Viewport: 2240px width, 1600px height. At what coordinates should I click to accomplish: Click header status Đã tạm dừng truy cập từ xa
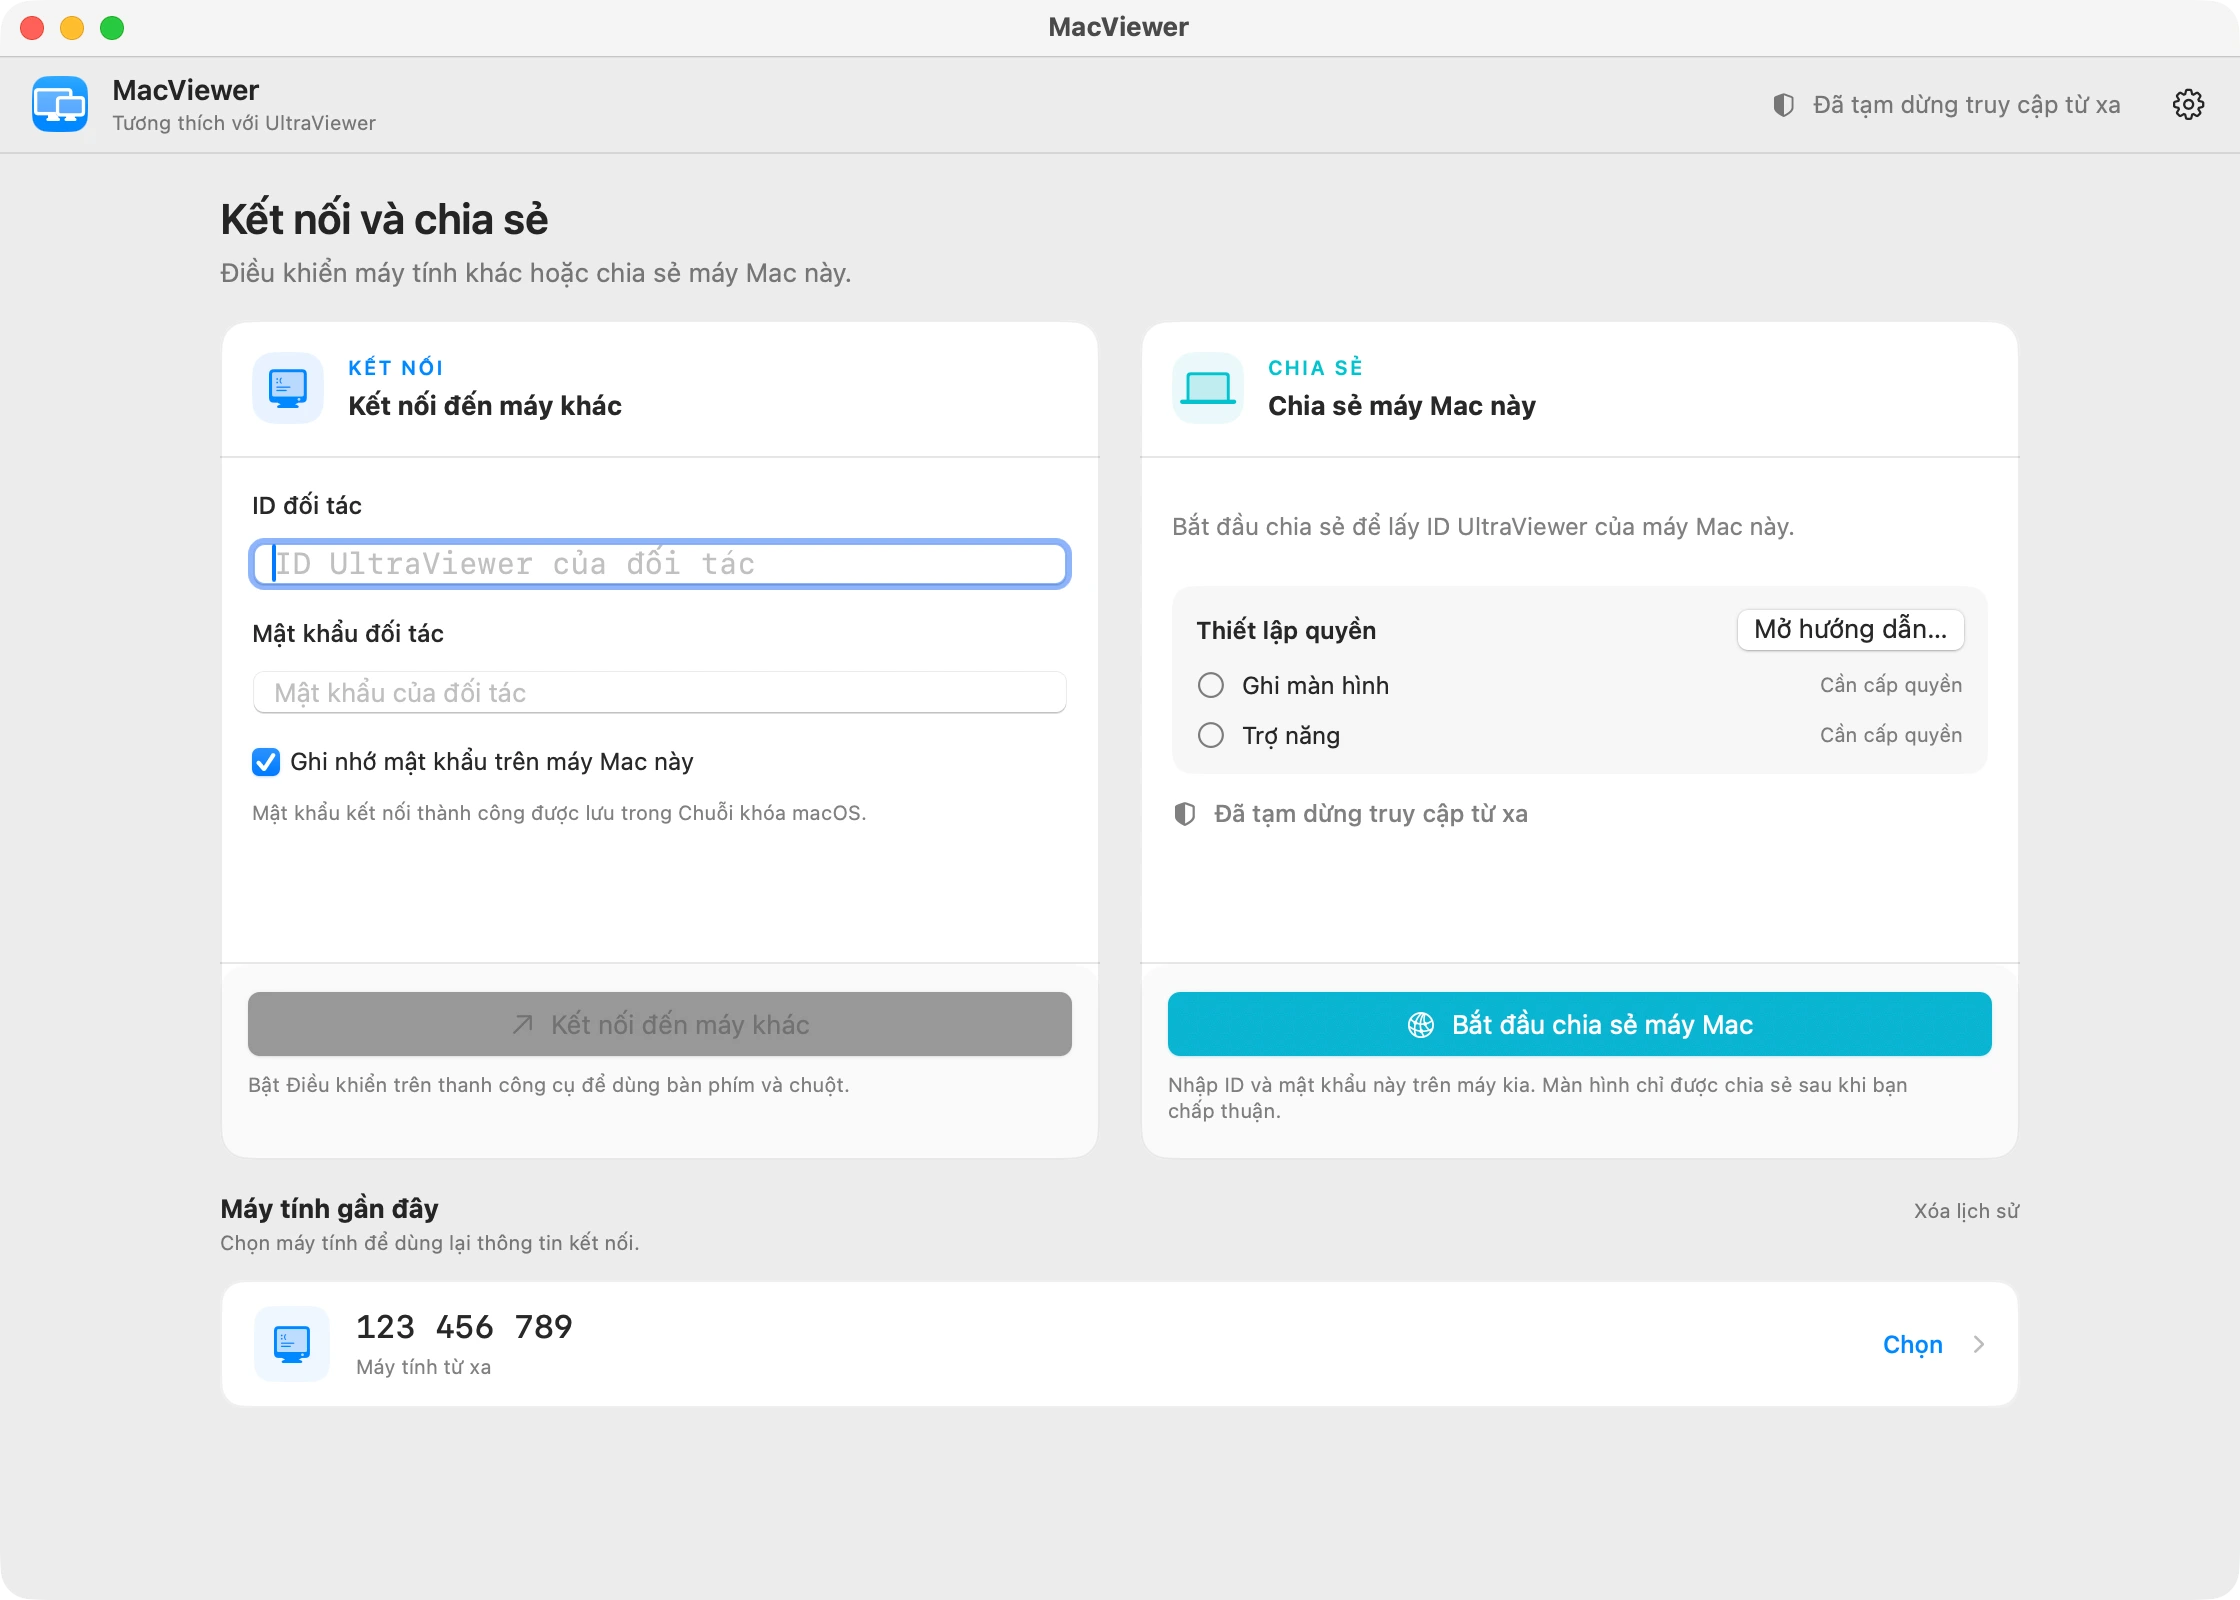(1967, 105)
